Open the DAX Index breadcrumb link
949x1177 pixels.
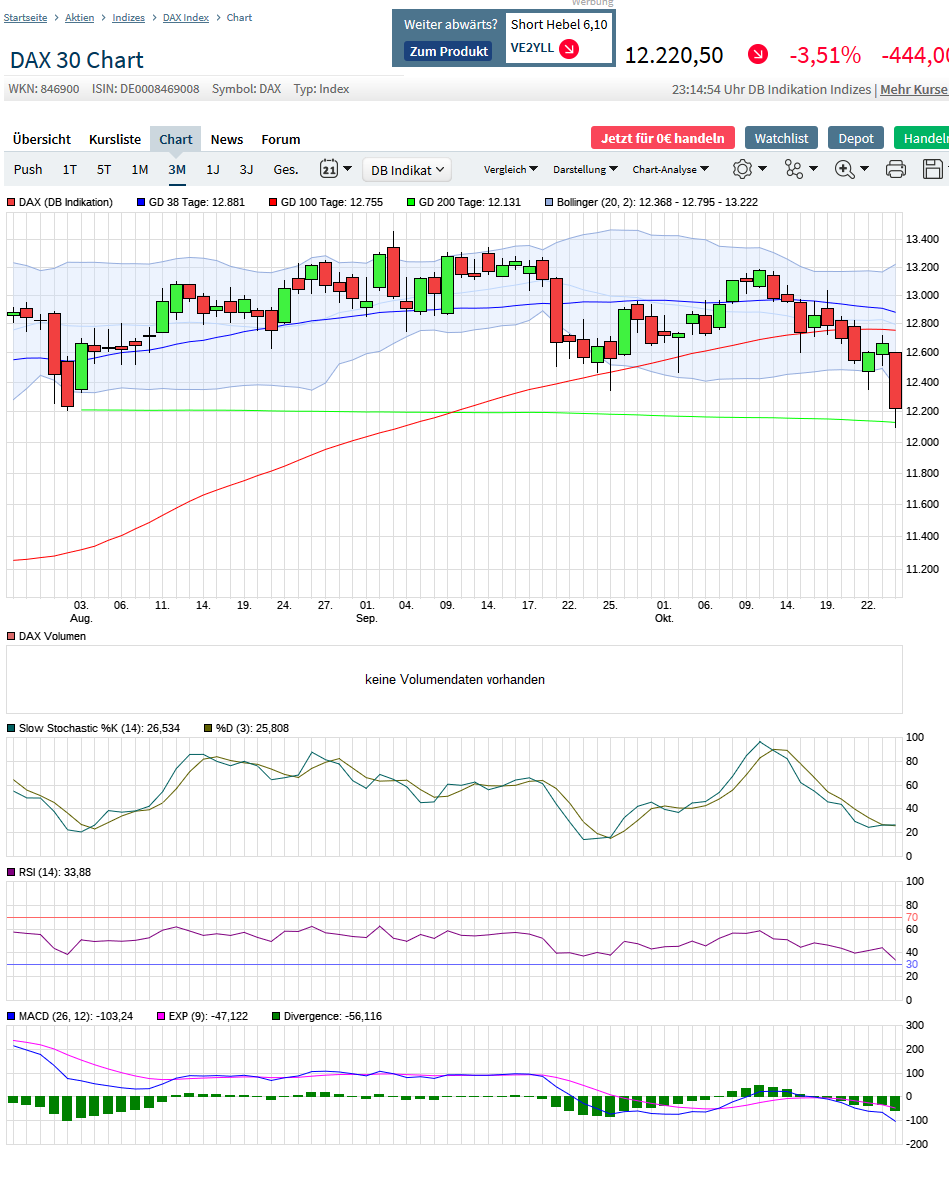click(185, 17)
